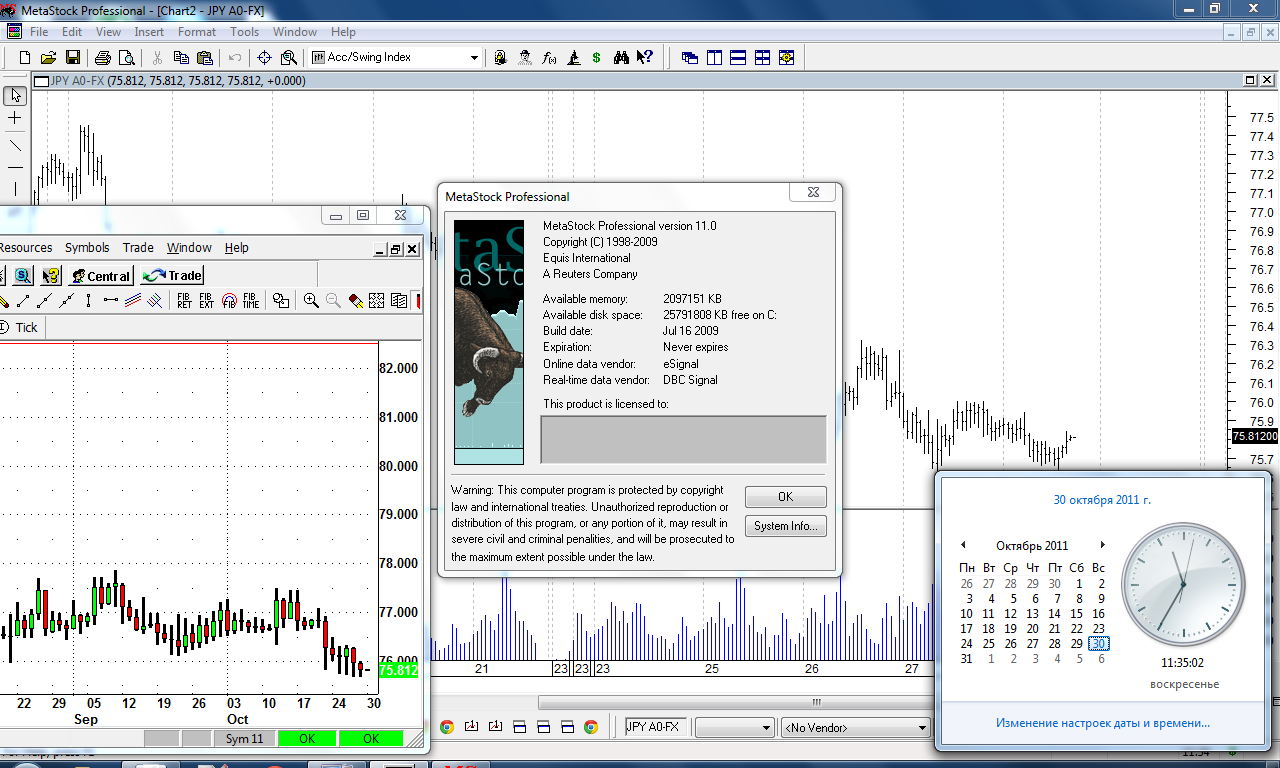1280x768 pixels.
Task: Open the Acc/Swing Index indicator dropdown
Action: point(474,58)
